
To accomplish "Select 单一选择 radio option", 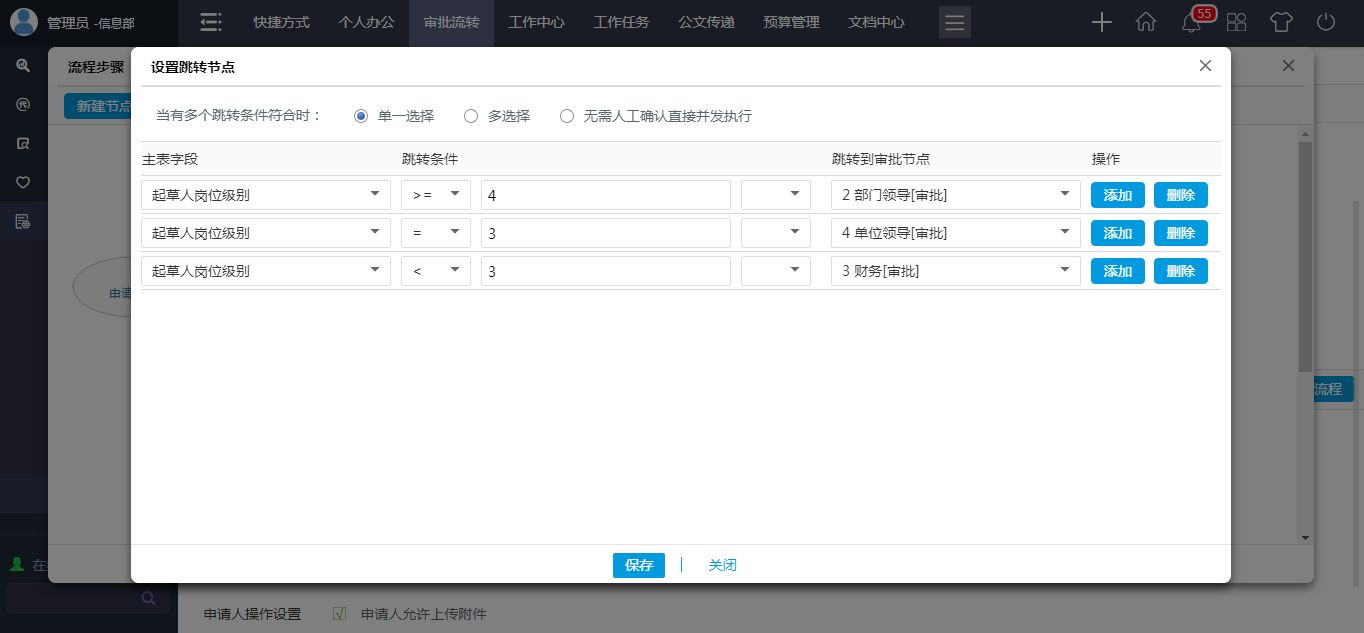I will pyautogui.click(x=361, y=116).
